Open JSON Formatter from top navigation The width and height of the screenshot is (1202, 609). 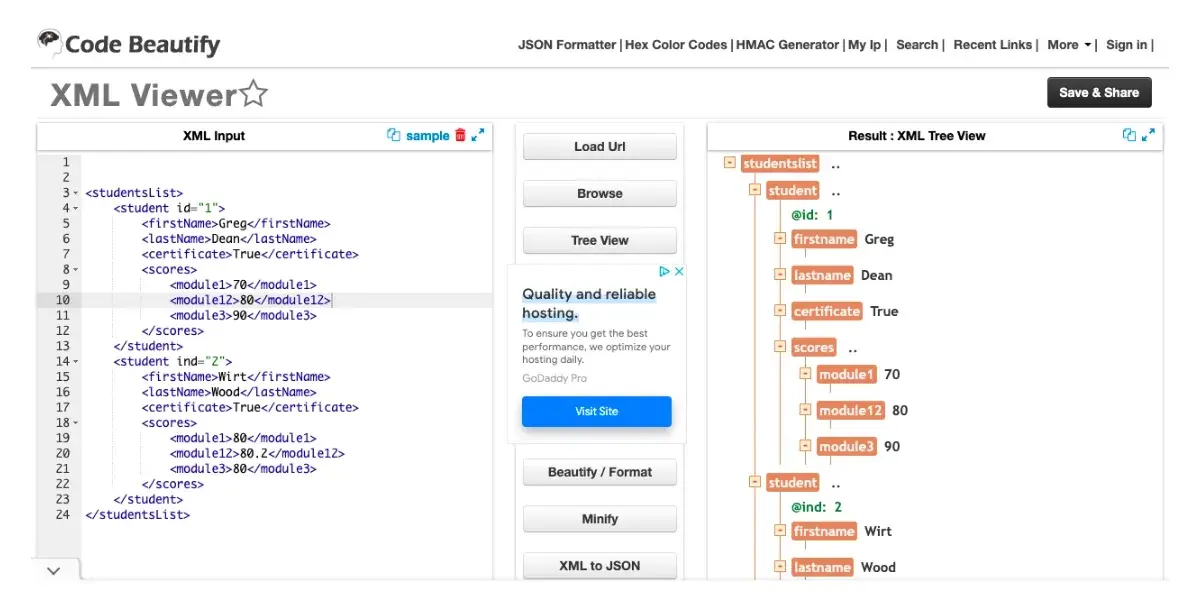coord(566,45)
